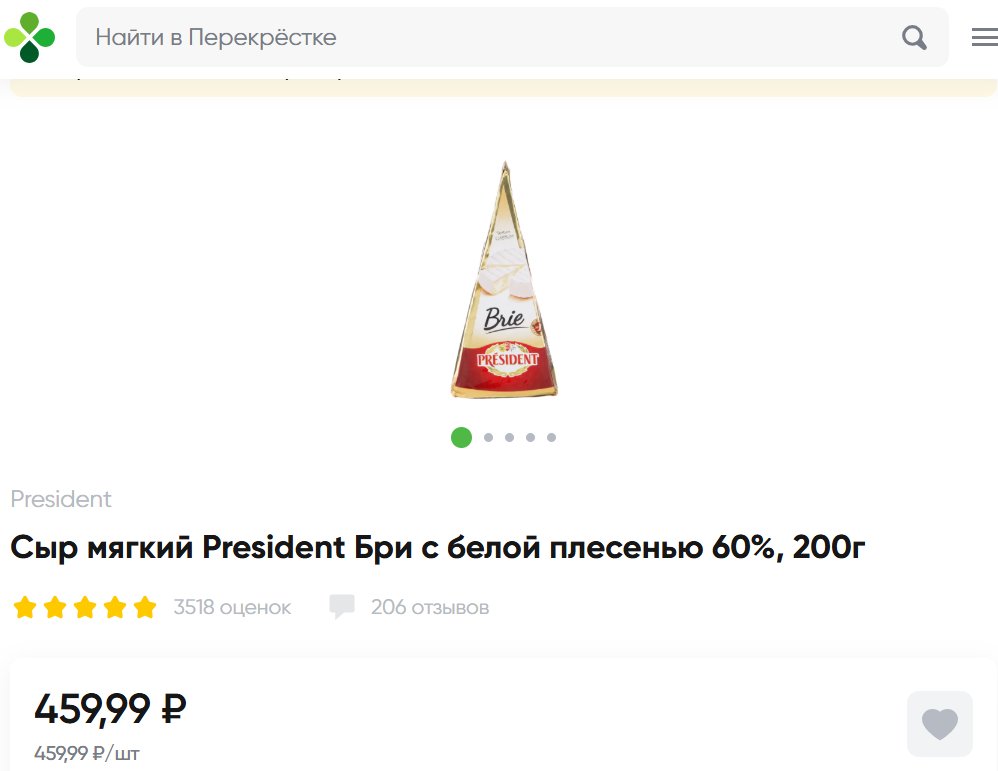This screenshot has width=998, height=771.
Task: Switch to the fourth image dot
Action: 530,437
